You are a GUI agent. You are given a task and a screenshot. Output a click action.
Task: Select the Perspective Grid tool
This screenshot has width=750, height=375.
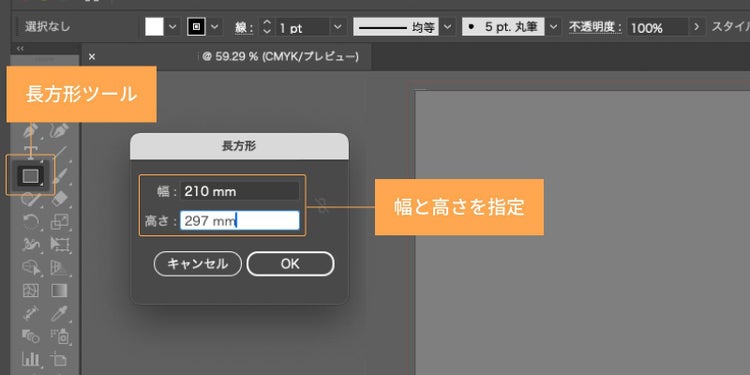coord(60,267)
